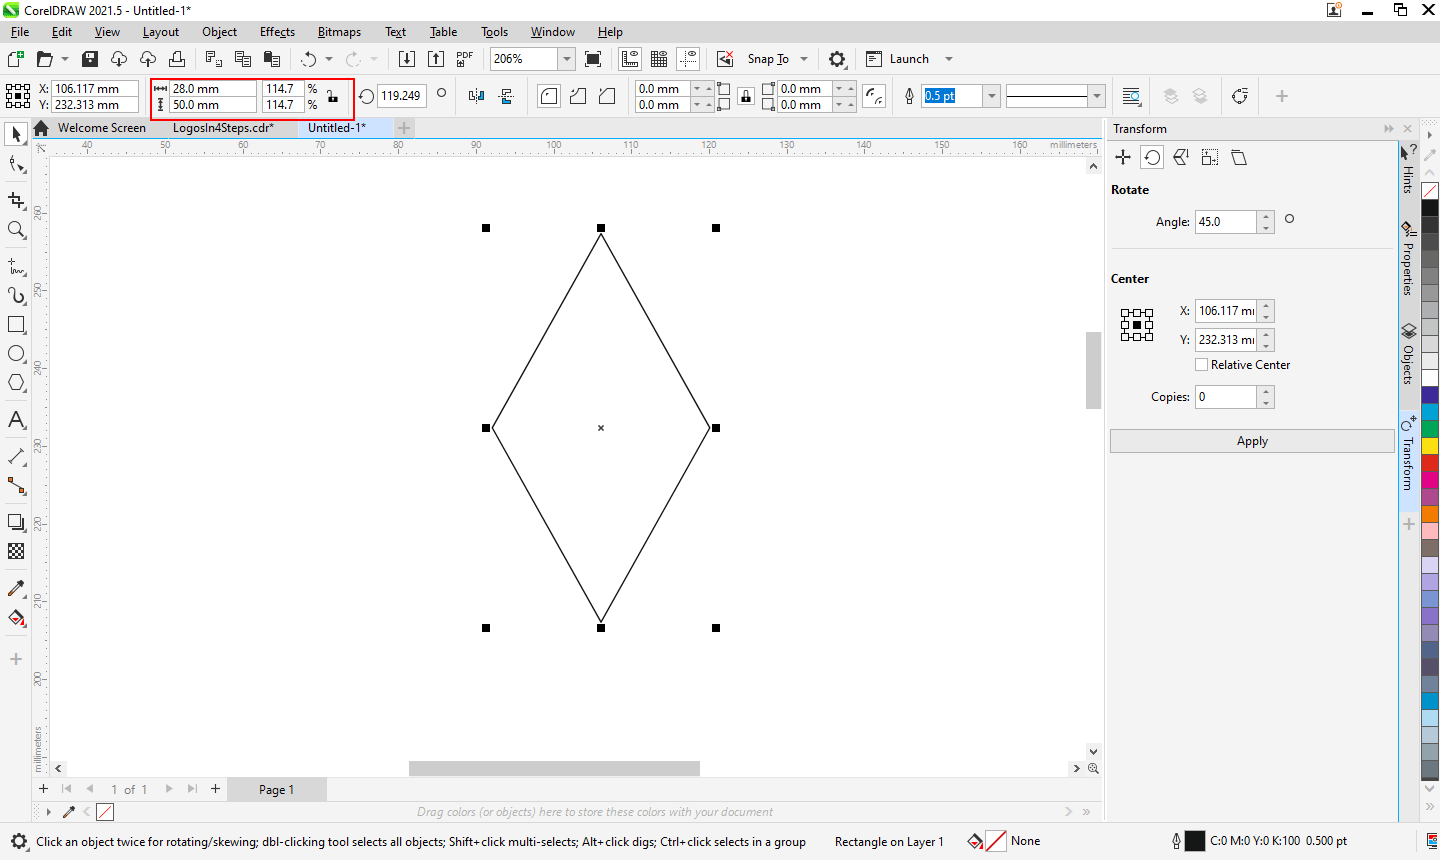Increase the Copies spinner
This screenshot has width=1440, height=860.
click(1266, 391)
